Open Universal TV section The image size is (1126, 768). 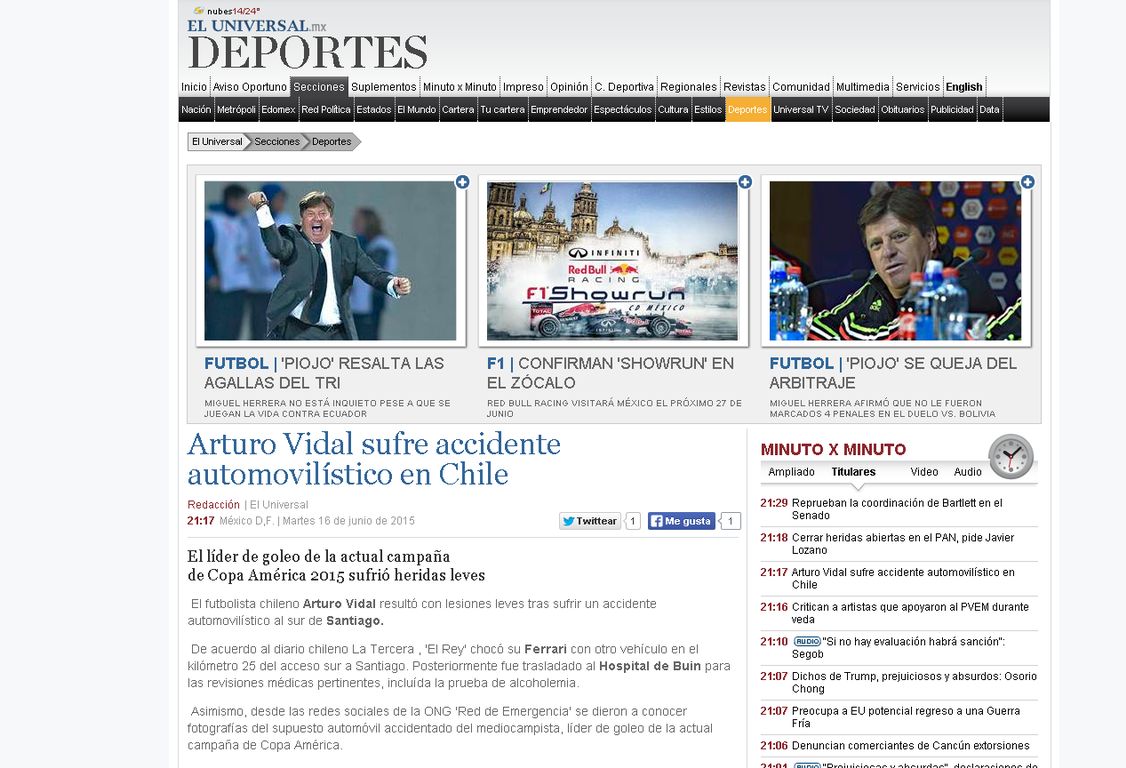coord(801,109)
